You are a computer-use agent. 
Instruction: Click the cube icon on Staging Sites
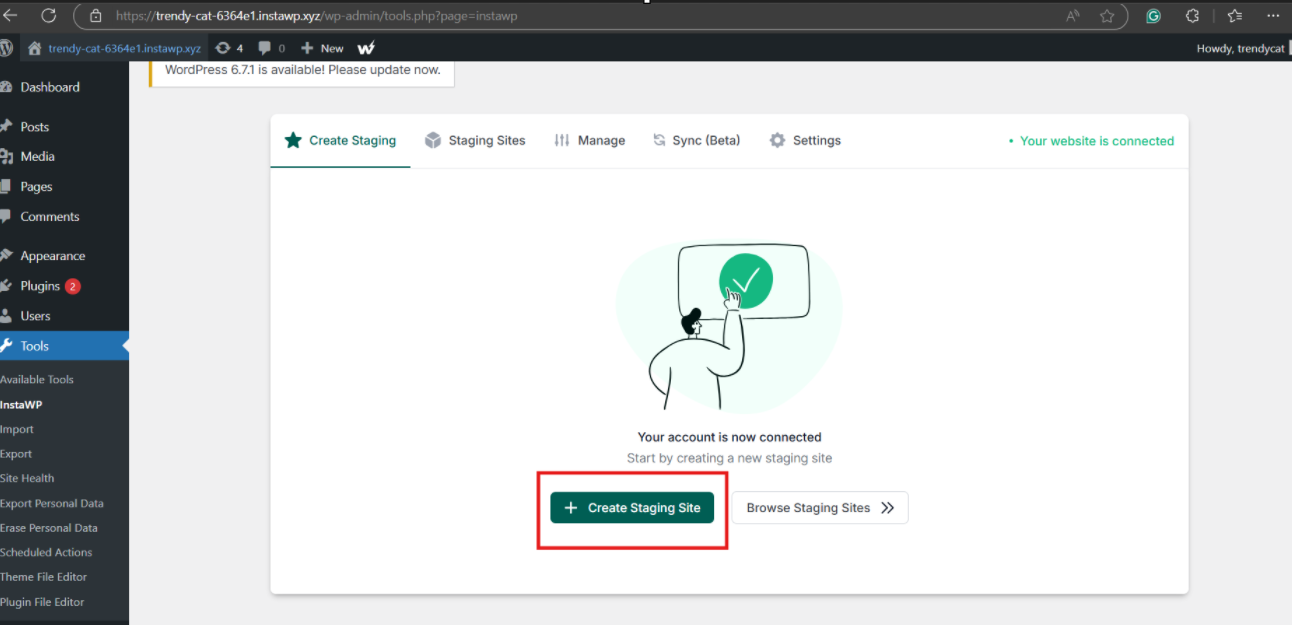433,140
